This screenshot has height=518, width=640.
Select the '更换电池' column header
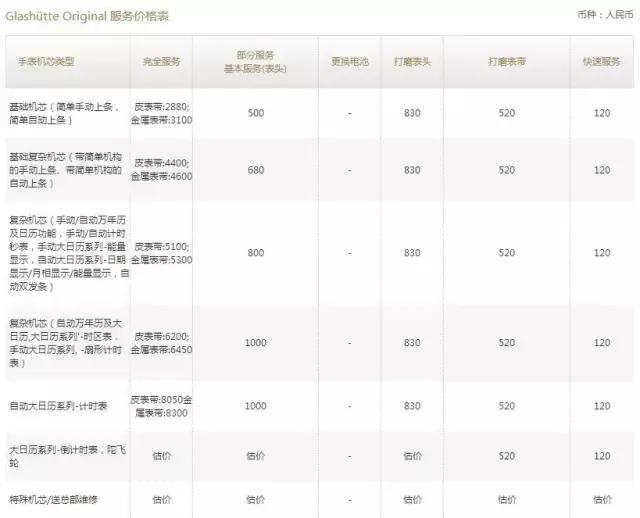coord(350,62)
